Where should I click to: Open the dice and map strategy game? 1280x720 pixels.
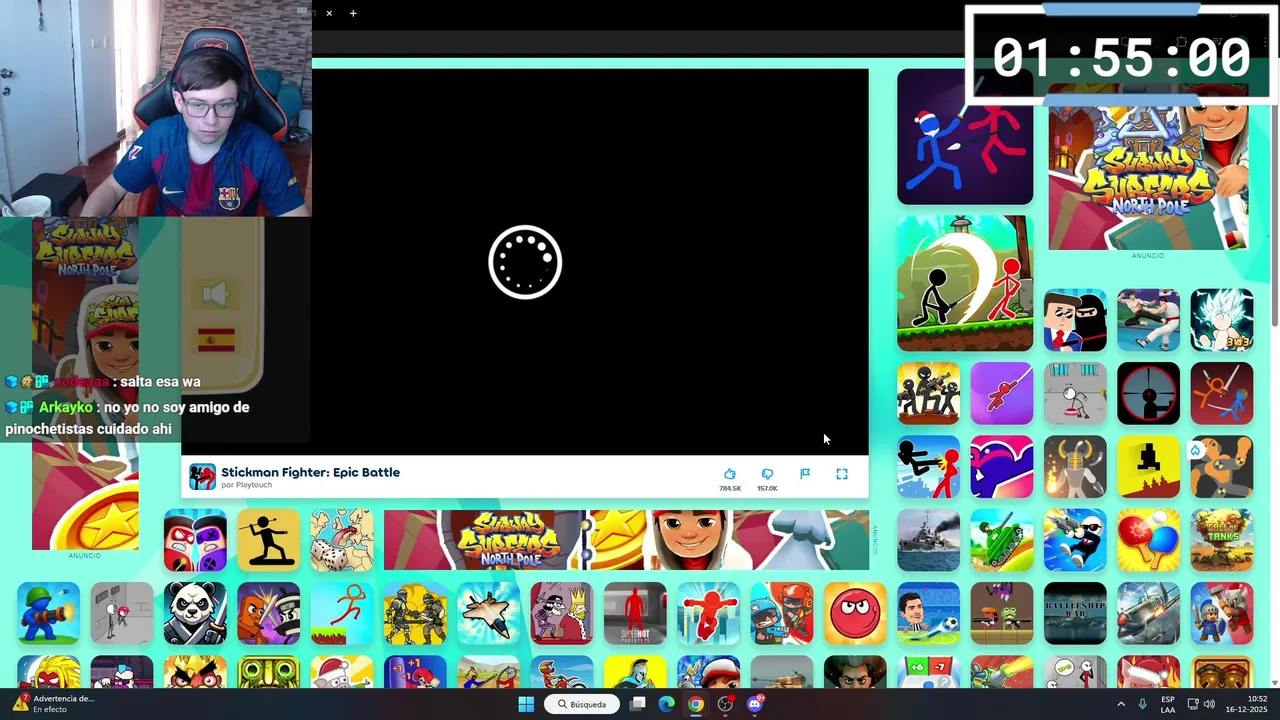[341, 540]
